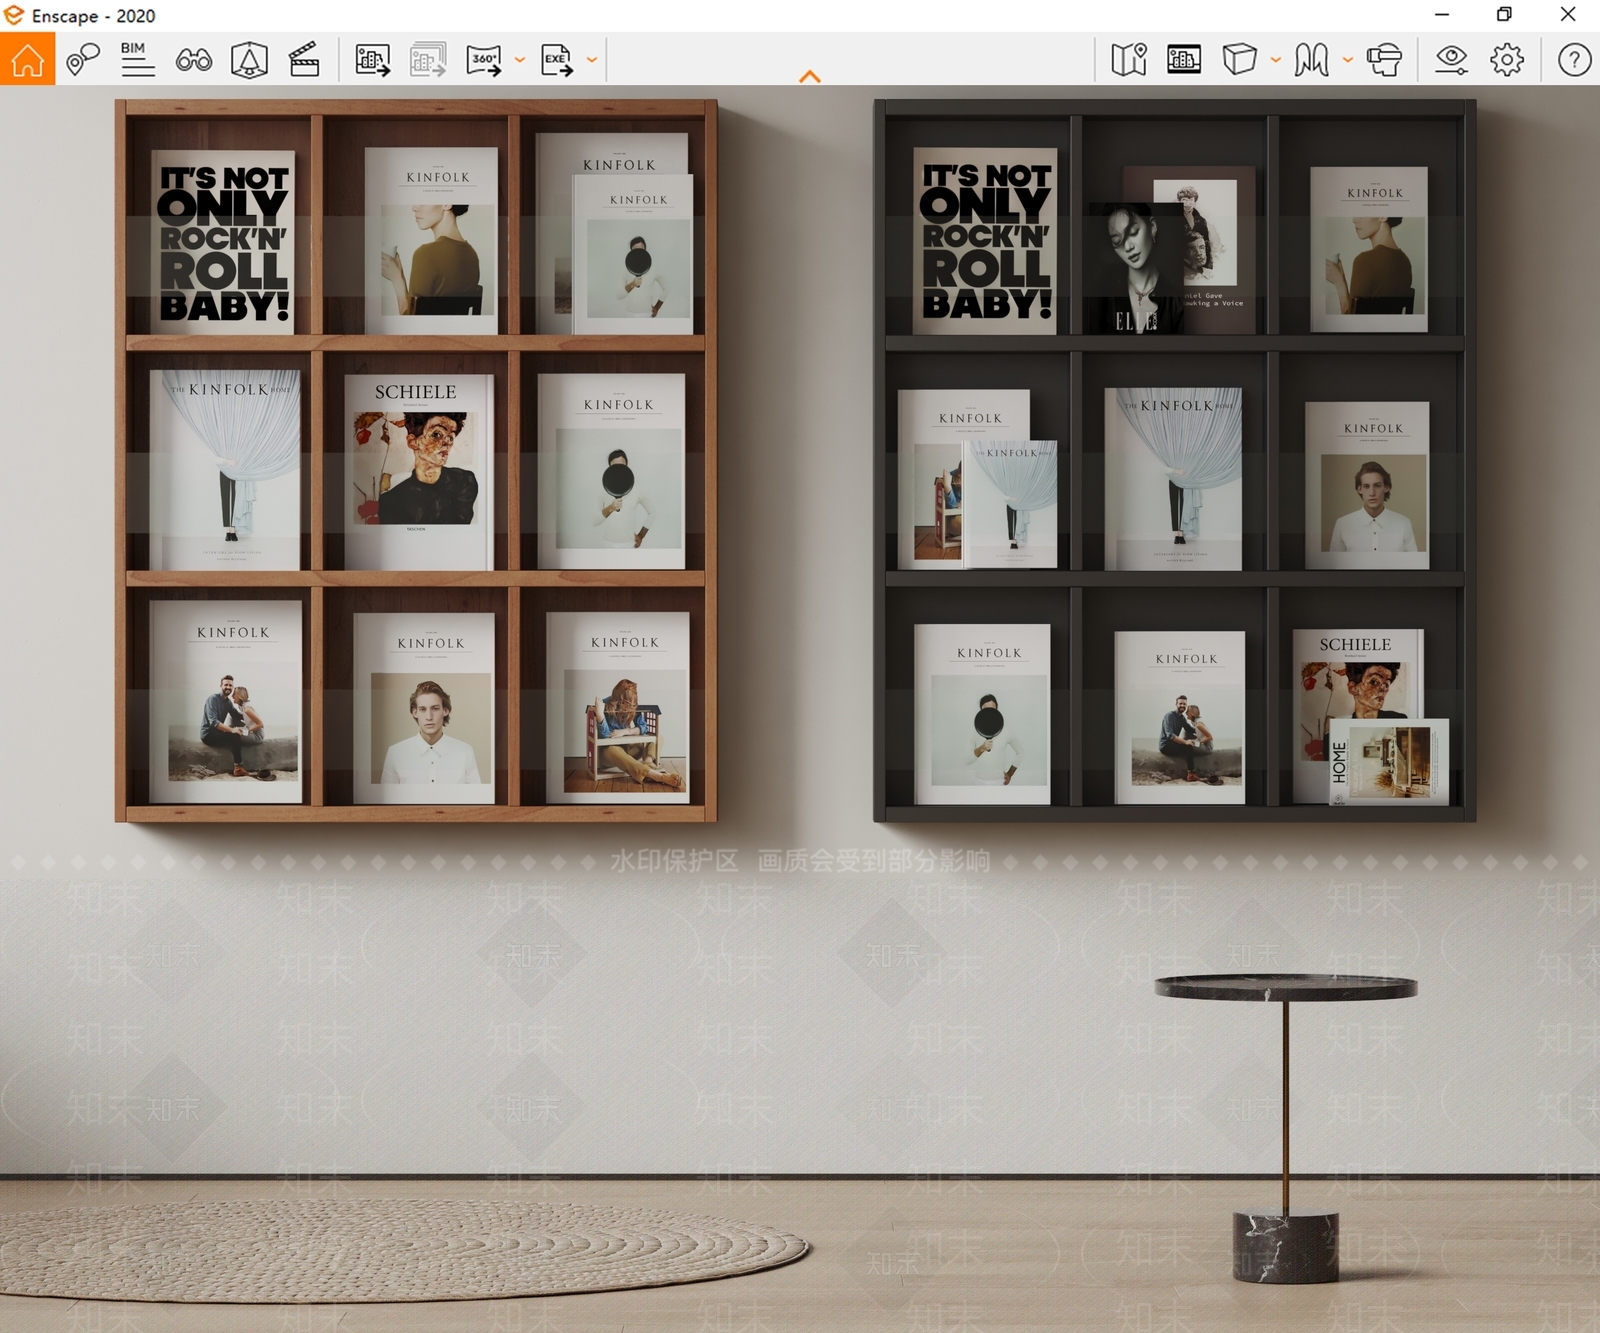1600x1333 pixels.
Task: Click the folded map with pin icon
Action: click(x=1129, y=60)
